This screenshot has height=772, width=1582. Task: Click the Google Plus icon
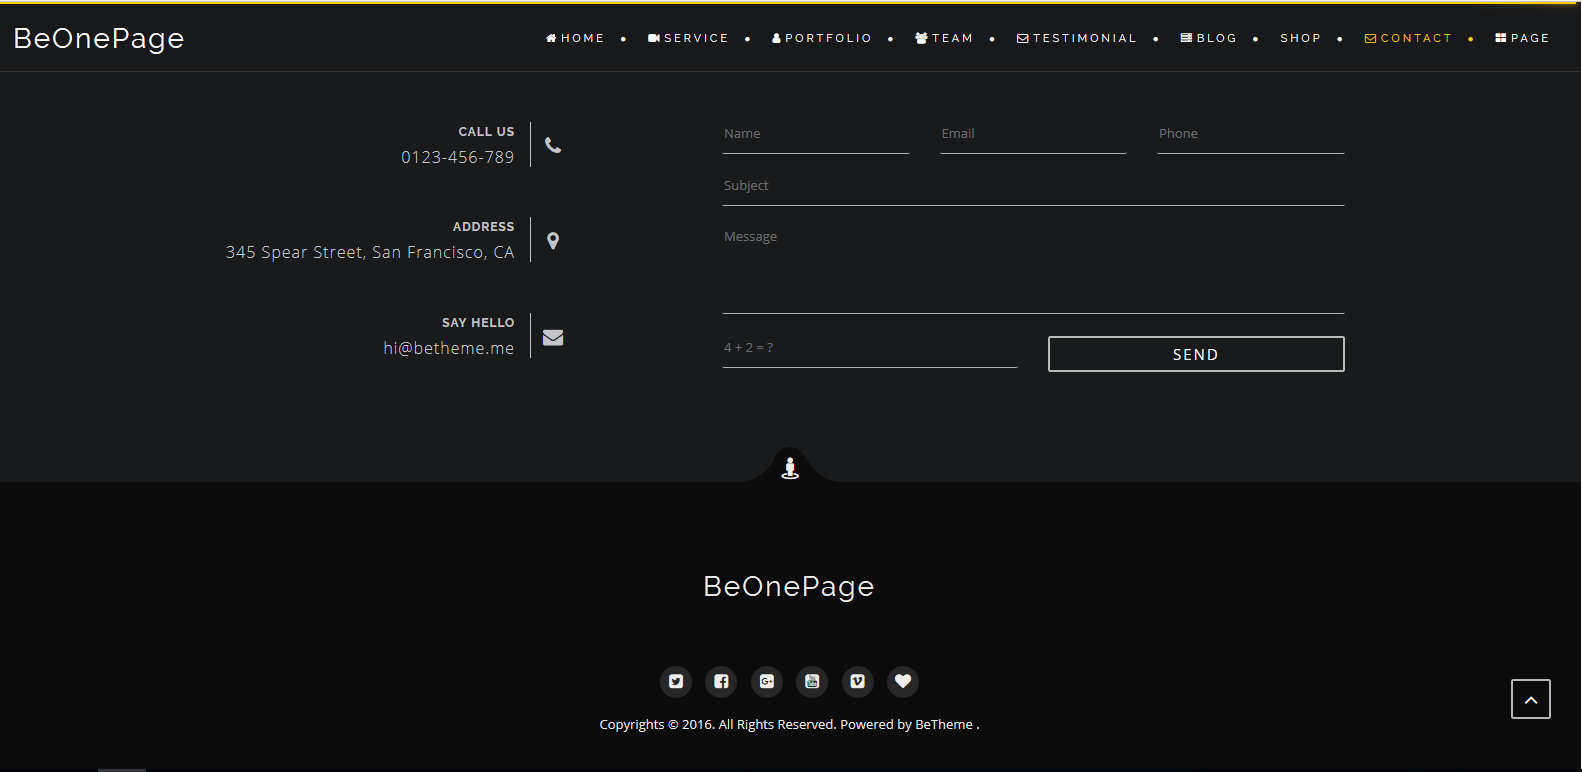[767, 681]
